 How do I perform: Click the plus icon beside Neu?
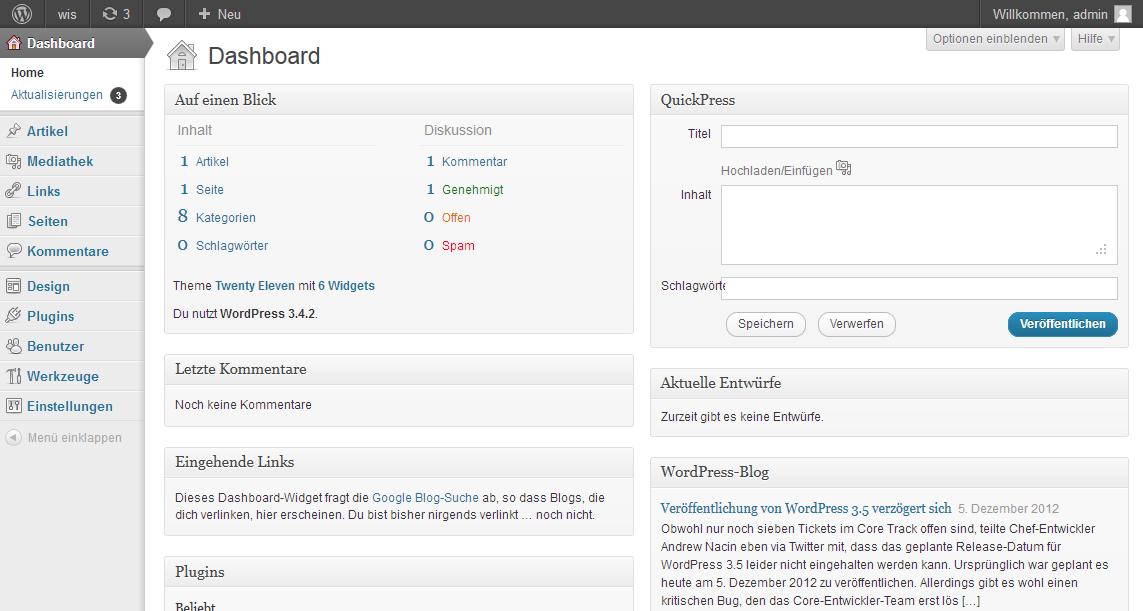click(x=204, y=14)
